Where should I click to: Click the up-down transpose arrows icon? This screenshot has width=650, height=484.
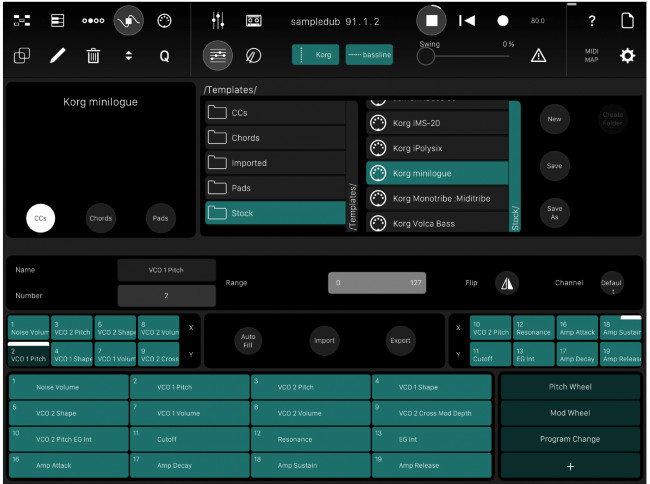point(129,56)
